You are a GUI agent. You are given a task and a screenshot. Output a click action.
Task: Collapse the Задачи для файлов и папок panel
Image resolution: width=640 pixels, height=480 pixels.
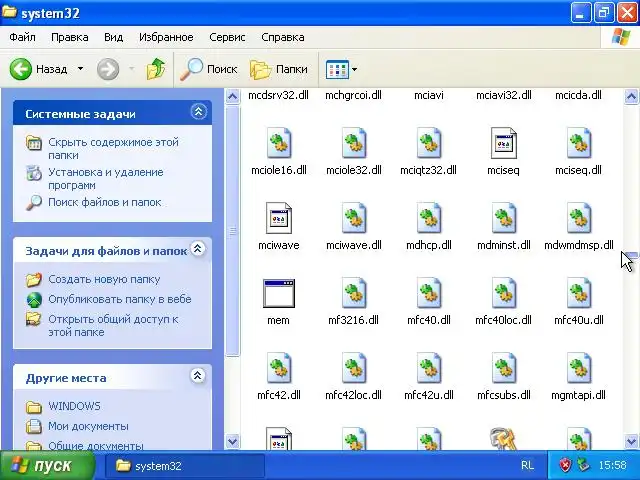[x=198, y=249]
